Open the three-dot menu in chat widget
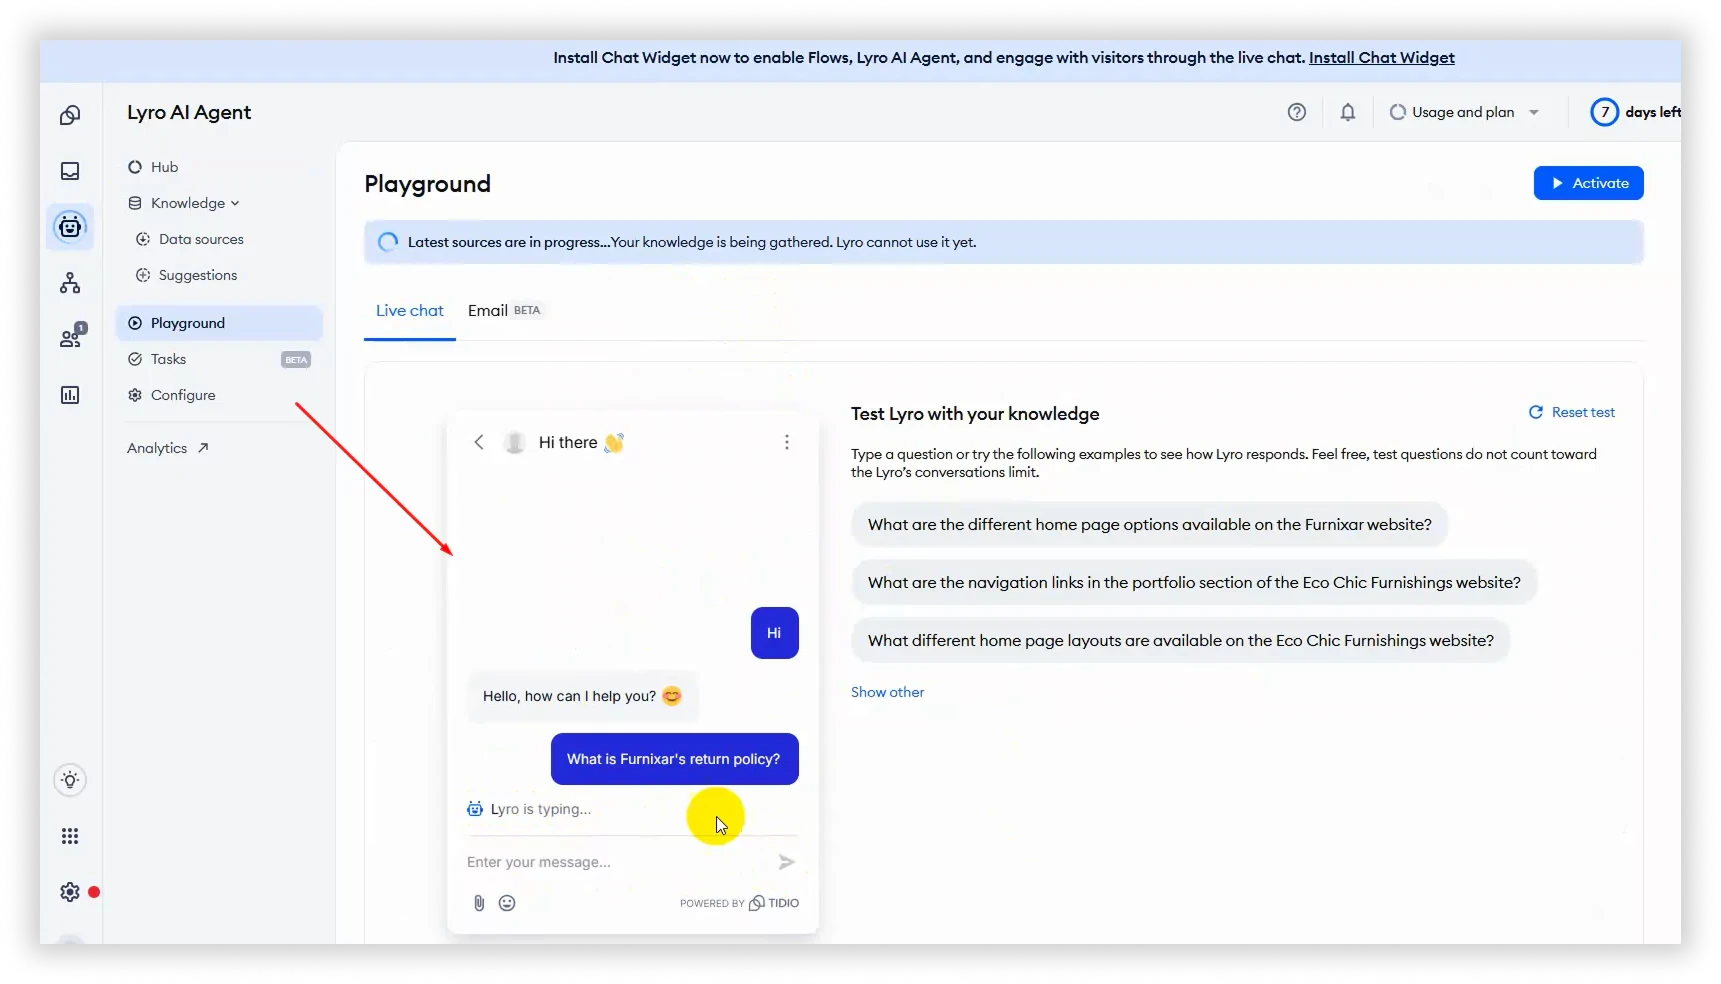This screenshot has height=984, width=1721. pyautogui.click(x=787, y=442)
